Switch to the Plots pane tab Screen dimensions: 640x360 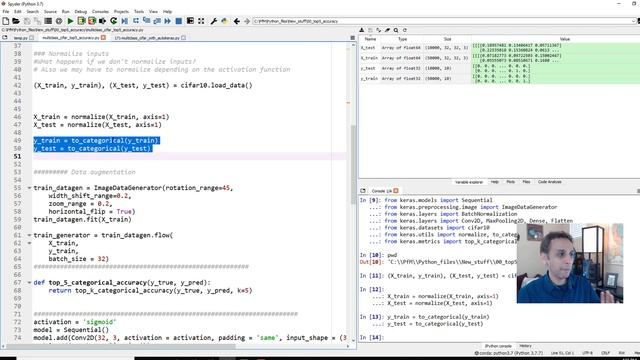pyautogui.click(x=511, y=182)
